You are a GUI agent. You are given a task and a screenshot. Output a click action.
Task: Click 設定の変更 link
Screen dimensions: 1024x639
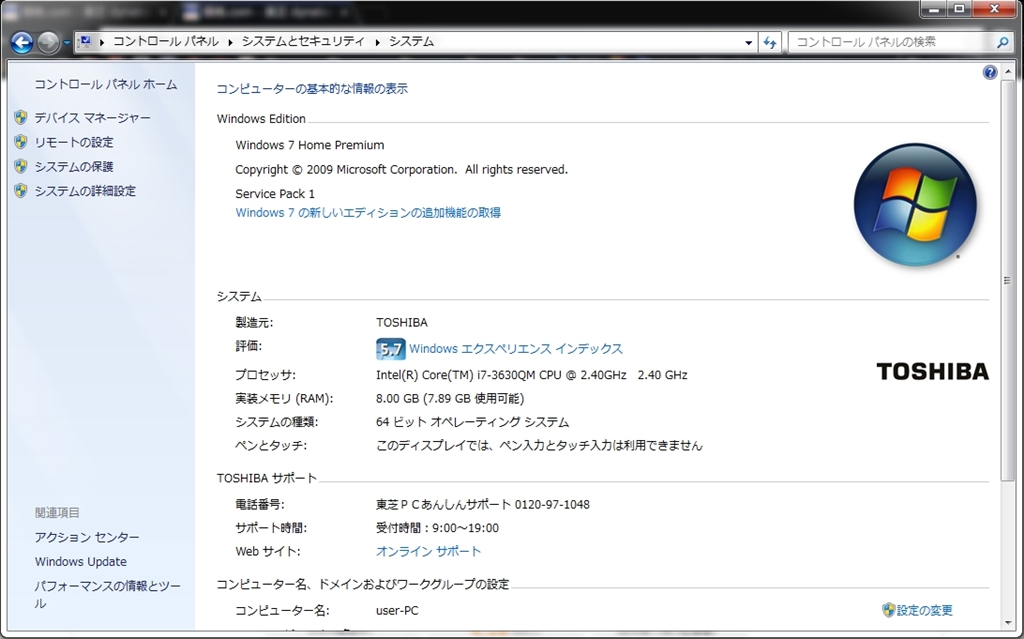[925, 610]
